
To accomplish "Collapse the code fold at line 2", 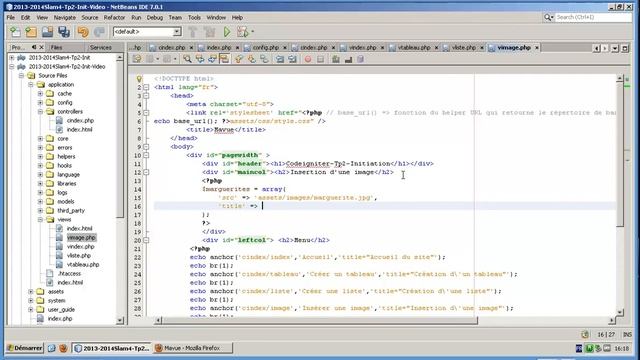I will point(146,87).
